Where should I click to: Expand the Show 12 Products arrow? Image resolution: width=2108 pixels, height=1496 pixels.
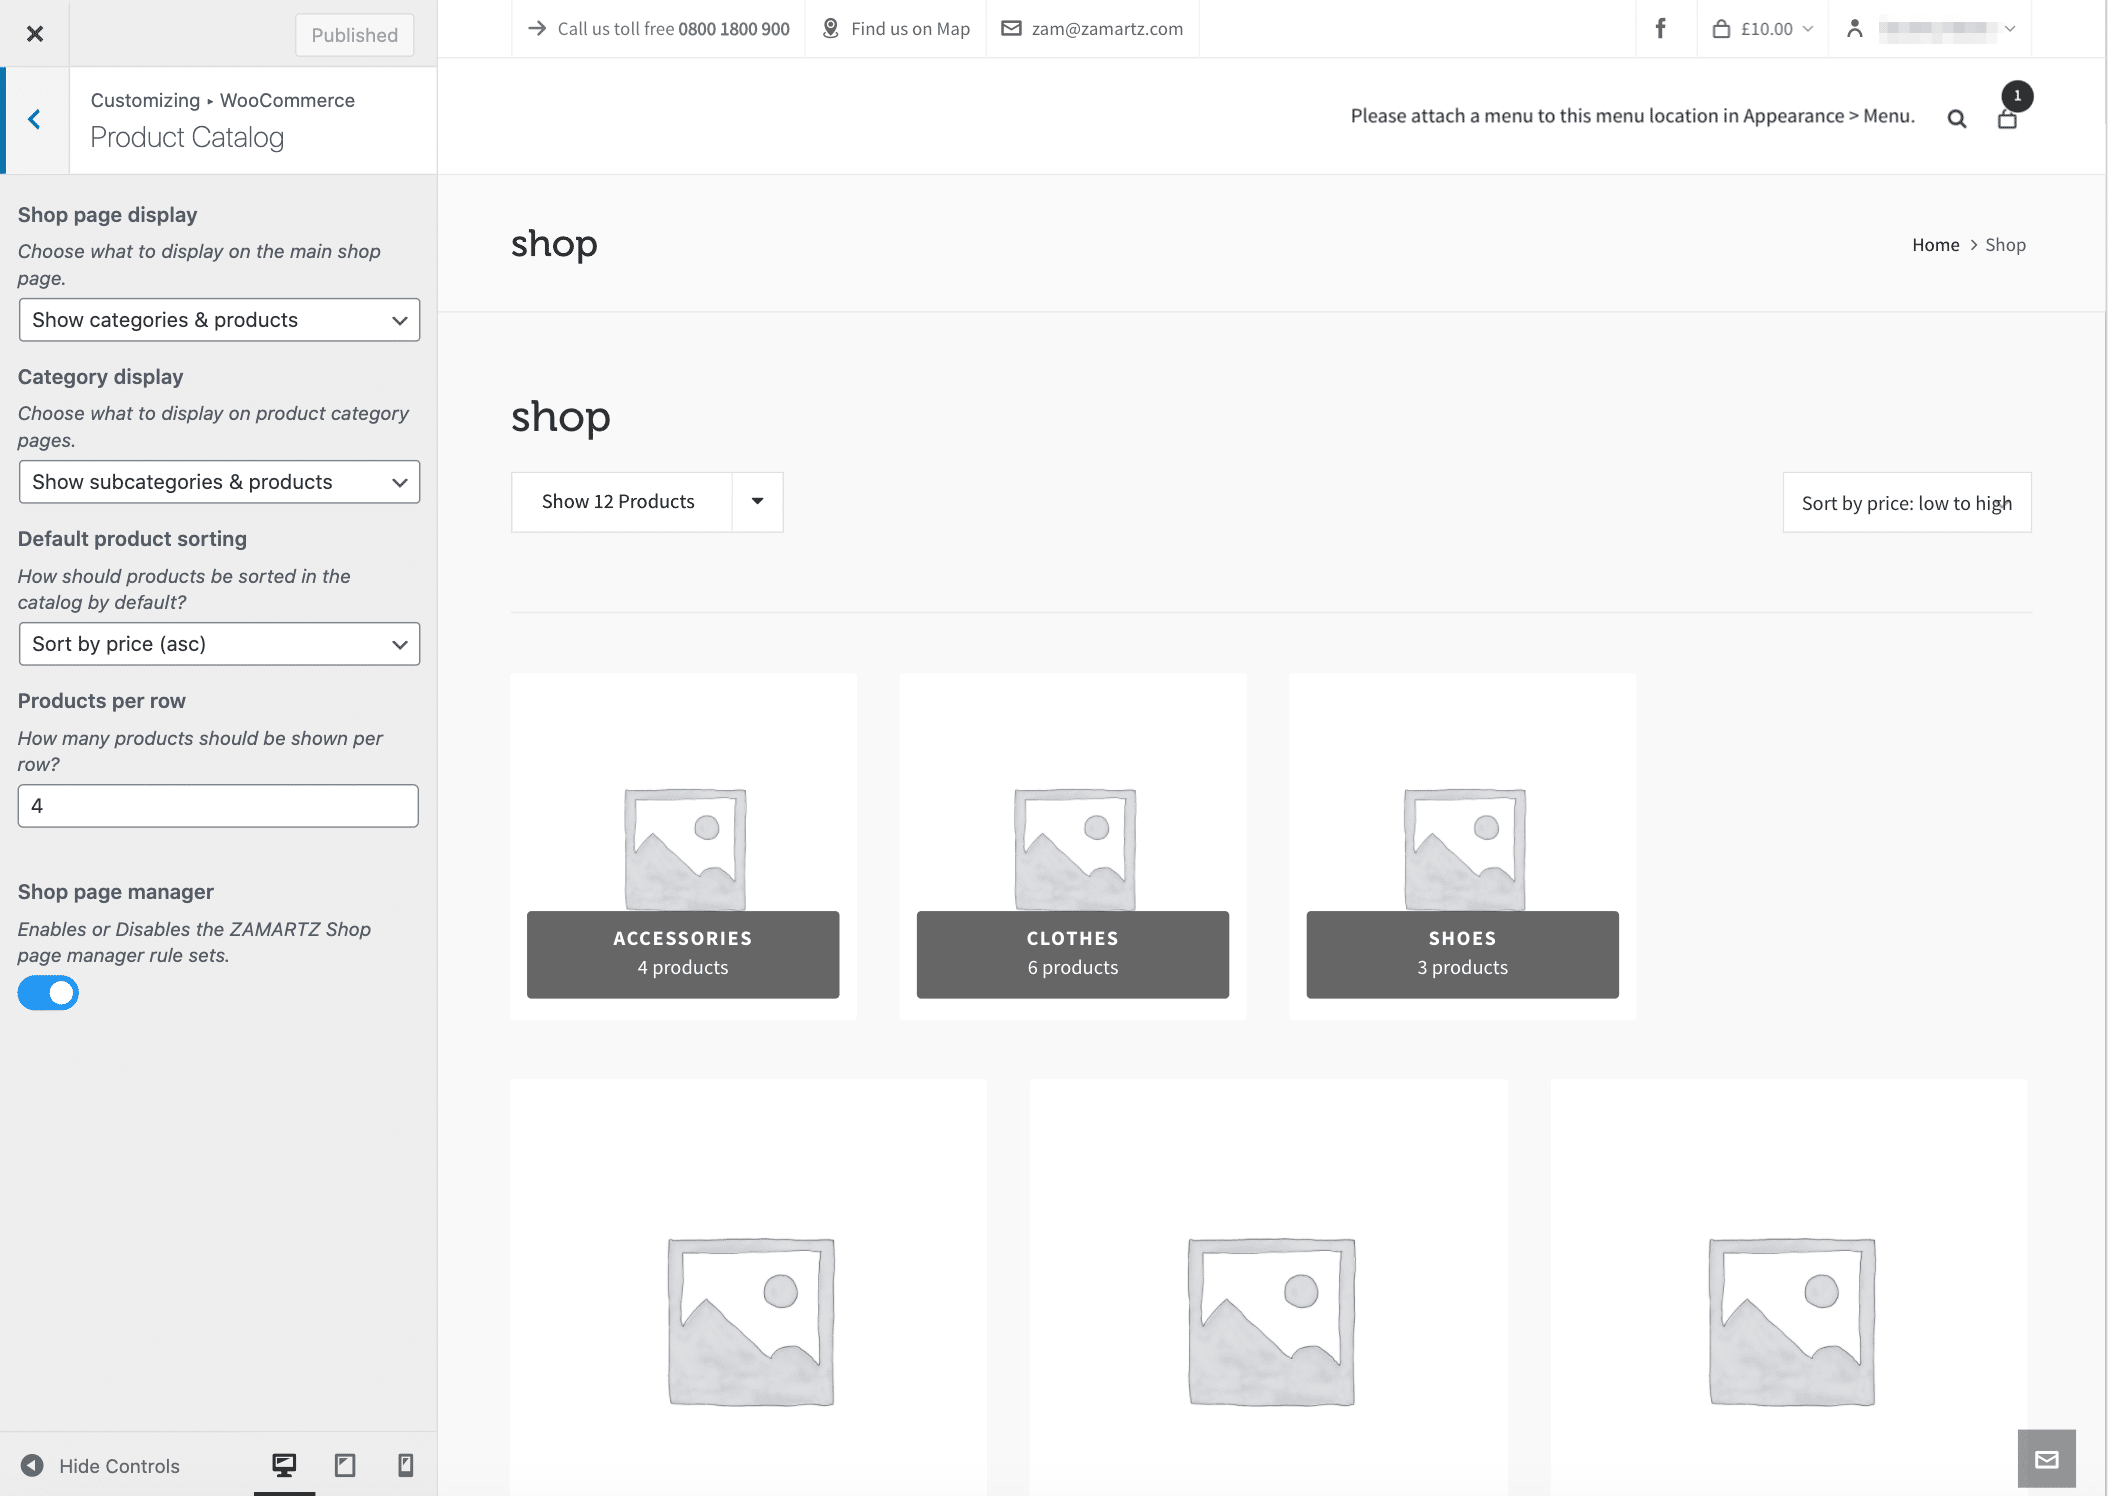click(757, 501)
